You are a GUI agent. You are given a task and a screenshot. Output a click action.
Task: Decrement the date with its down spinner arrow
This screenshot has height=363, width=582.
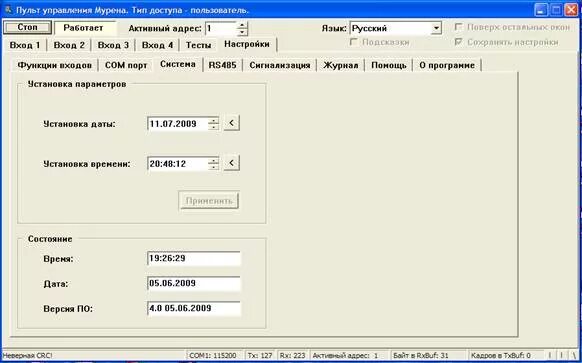point(213,127)
